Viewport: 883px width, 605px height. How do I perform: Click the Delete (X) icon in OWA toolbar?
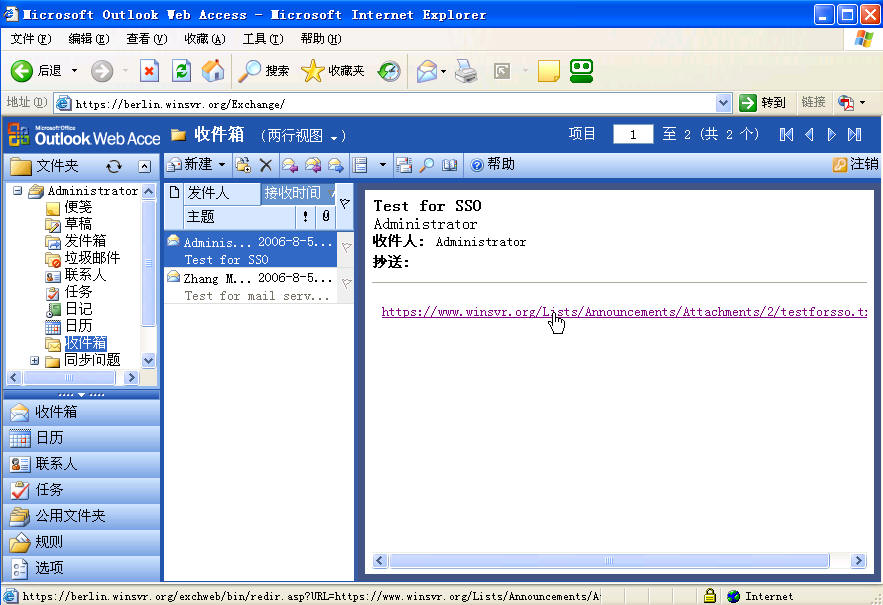266,165
